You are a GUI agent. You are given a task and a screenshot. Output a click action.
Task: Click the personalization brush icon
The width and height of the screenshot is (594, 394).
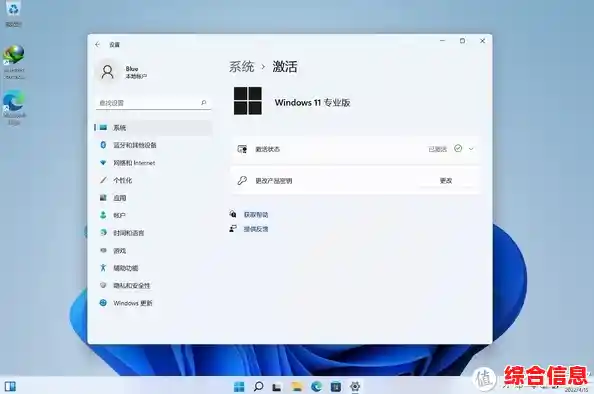103,180
